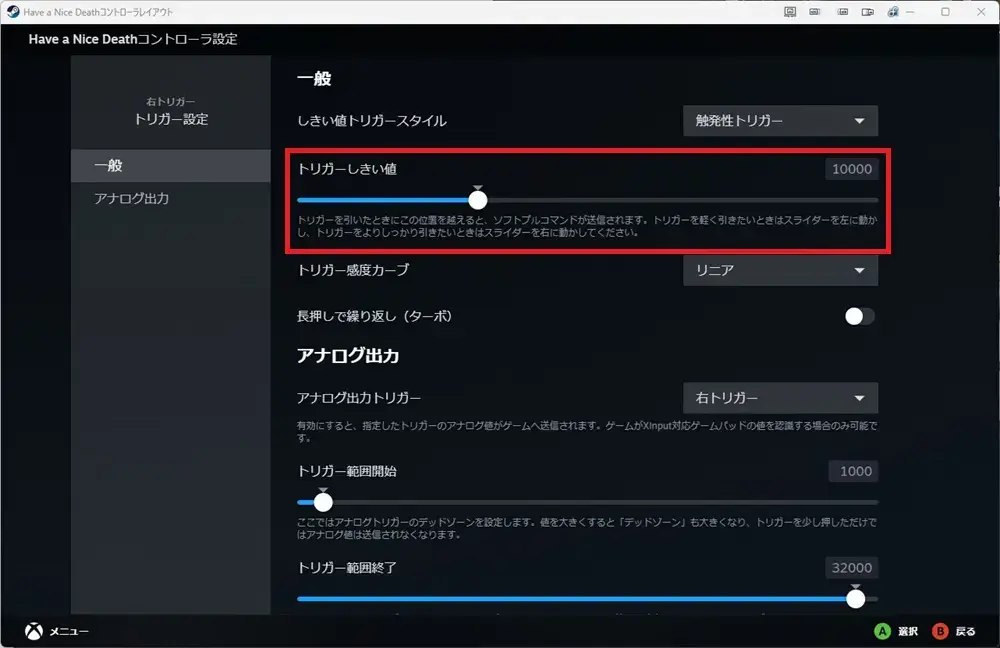Close the Have a Nice Death layout window

[981, 11]
